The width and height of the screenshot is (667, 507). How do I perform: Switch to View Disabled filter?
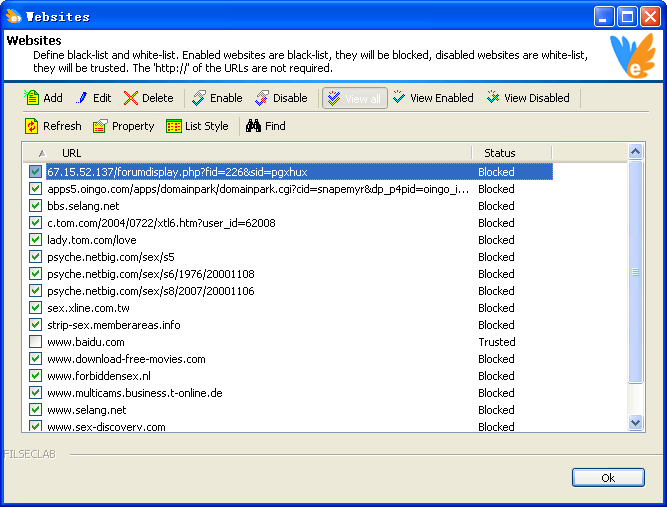(x=494, y=98)
